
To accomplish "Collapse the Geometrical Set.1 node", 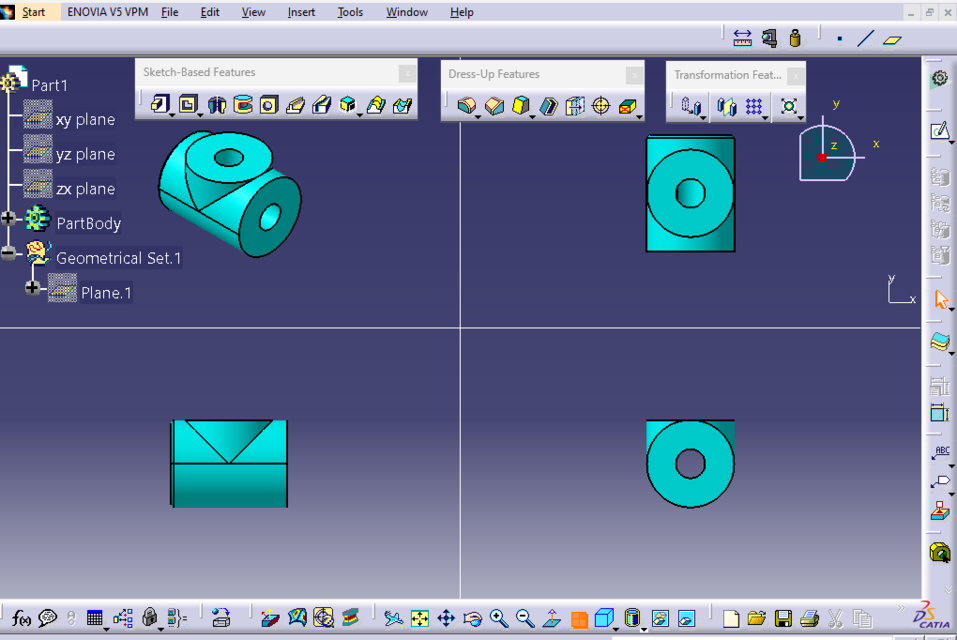I will (8, 255).
